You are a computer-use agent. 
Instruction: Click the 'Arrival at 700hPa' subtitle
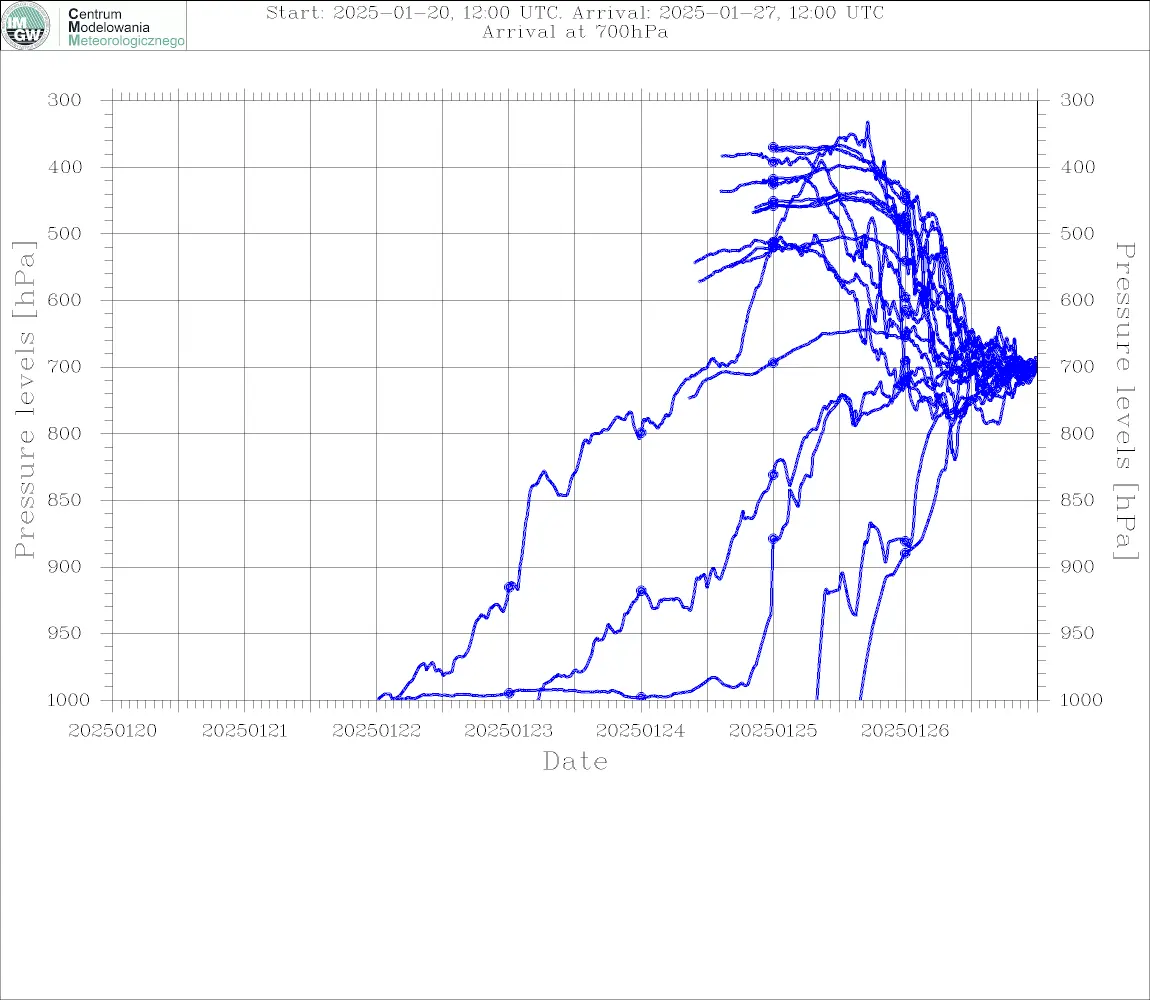point(575,32)
